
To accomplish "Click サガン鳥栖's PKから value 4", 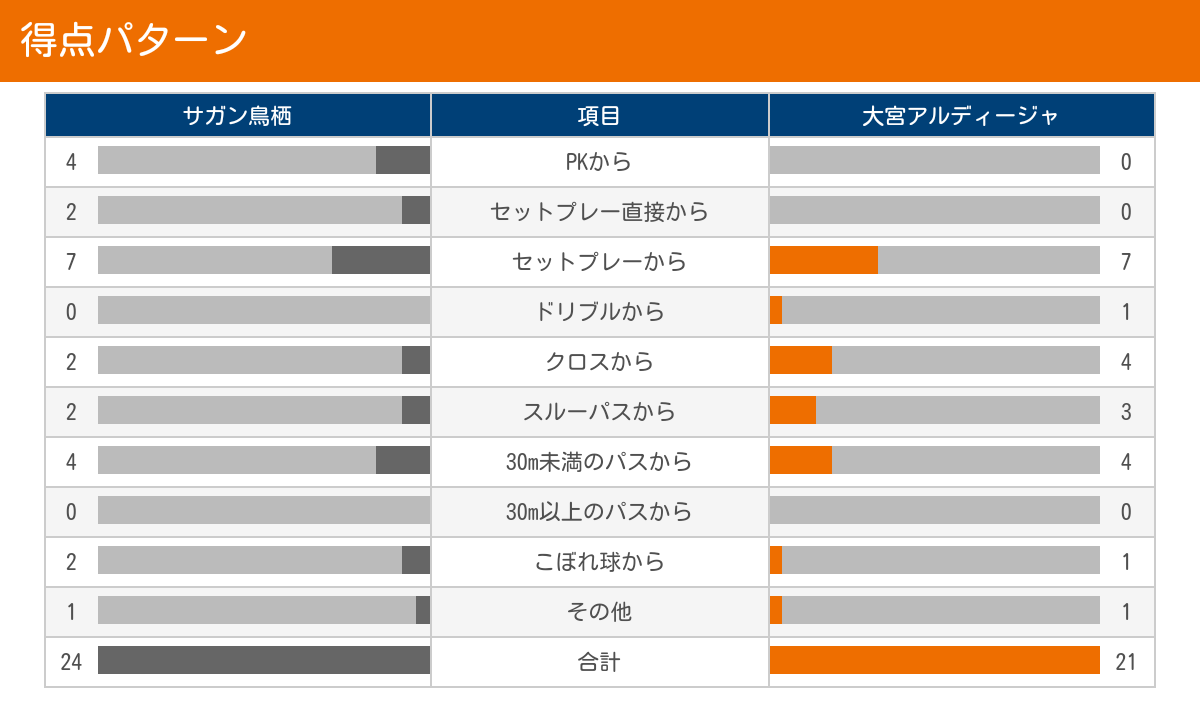I will (71, 162).
